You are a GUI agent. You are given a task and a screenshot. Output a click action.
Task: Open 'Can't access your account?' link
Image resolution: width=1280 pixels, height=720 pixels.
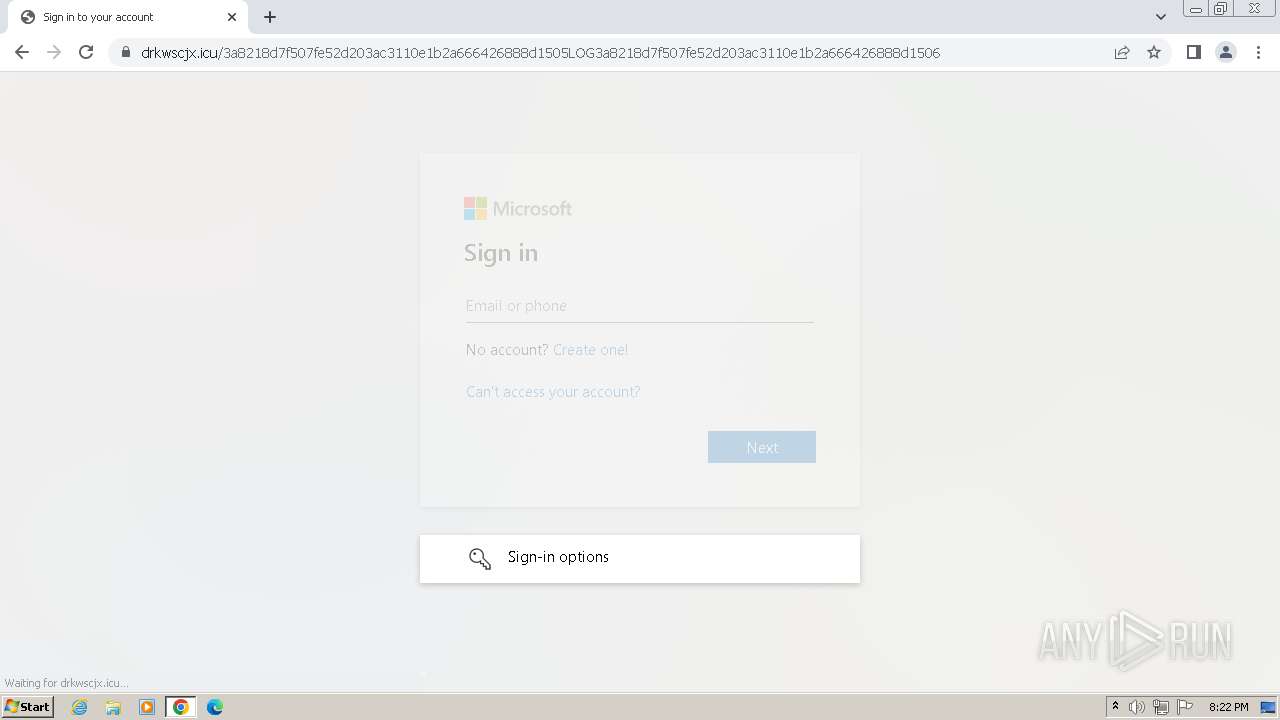point(553,392)
